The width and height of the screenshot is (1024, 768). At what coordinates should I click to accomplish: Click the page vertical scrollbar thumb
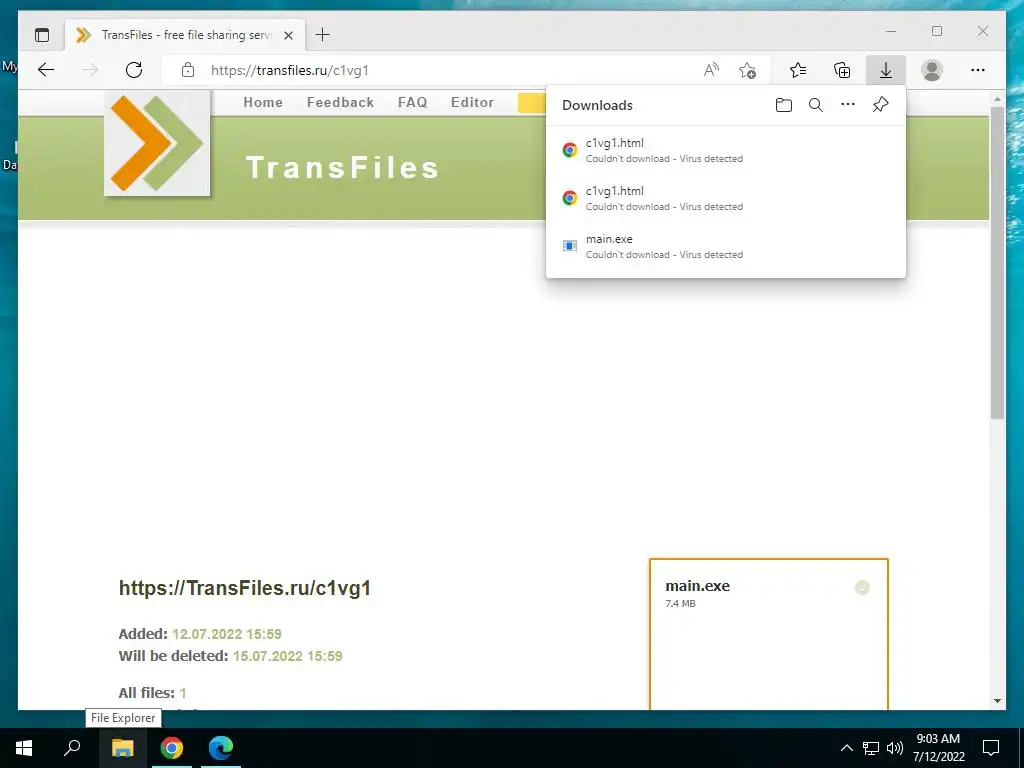pos(997,263)
